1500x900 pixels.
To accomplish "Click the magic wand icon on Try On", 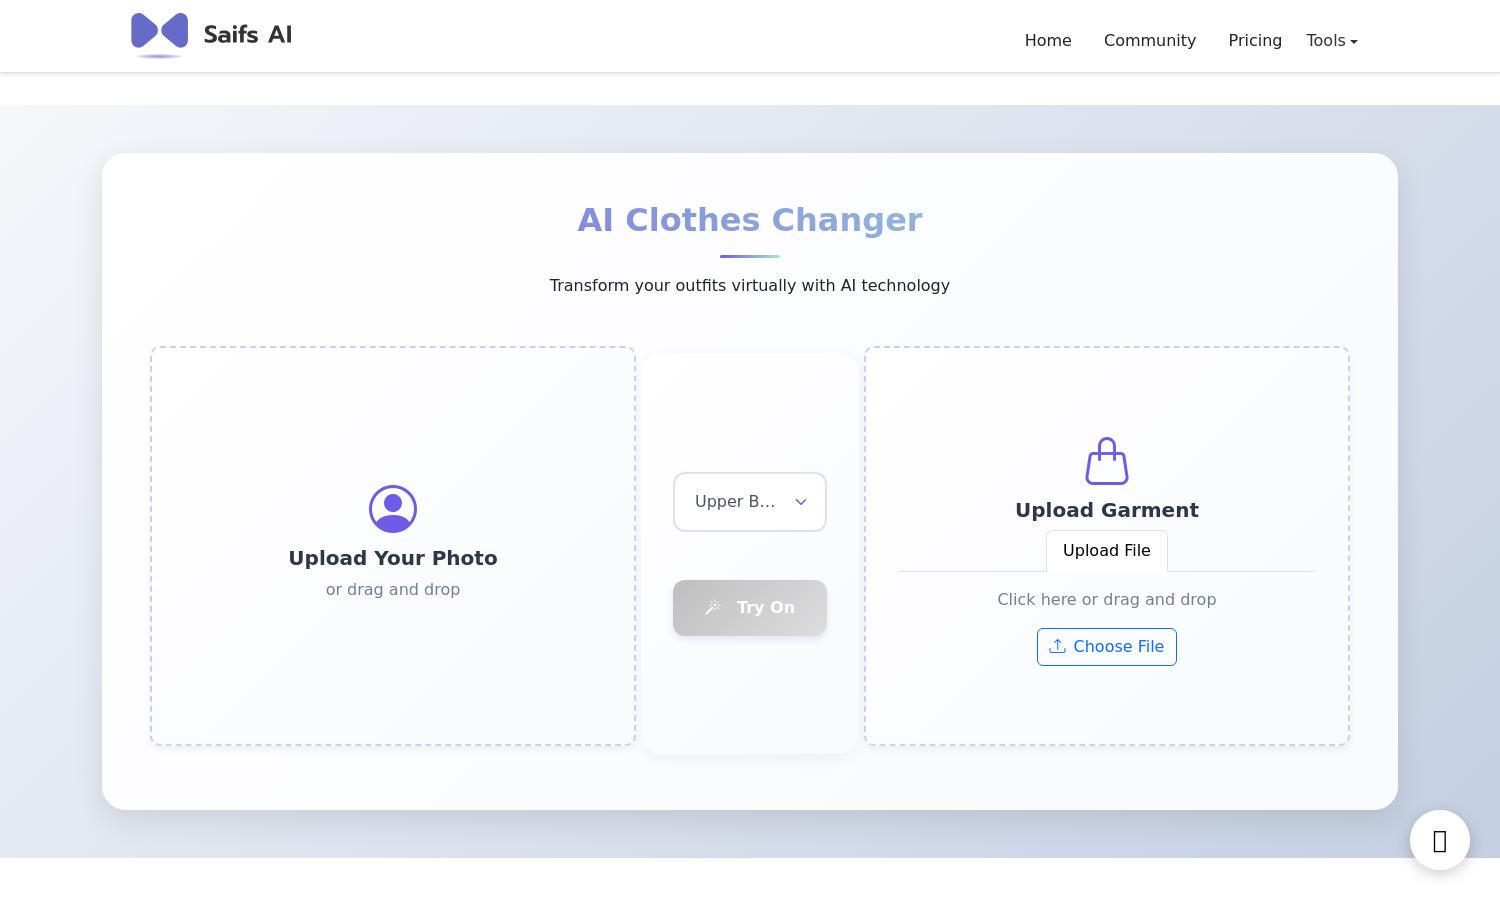I will (x=713, y=607).
